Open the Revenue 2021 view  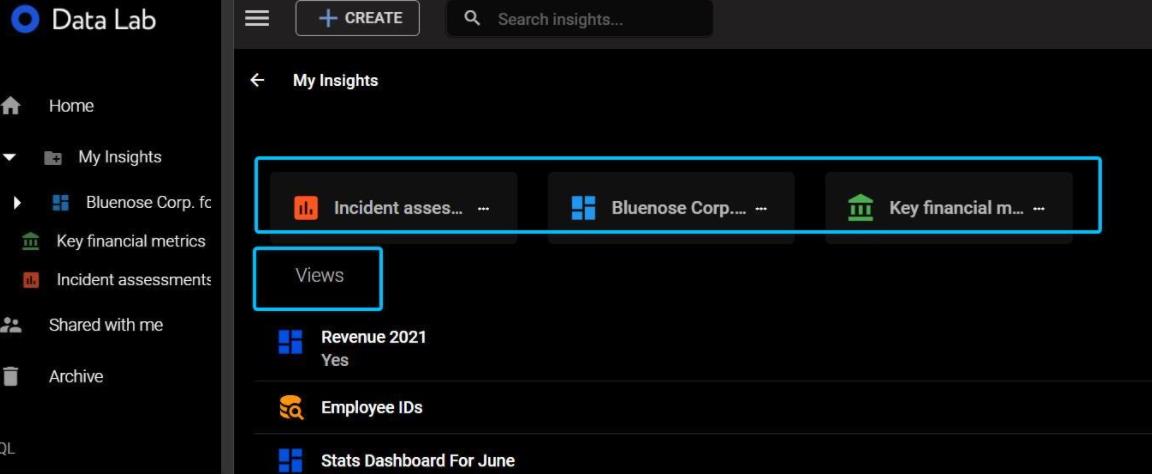[373, 337]
